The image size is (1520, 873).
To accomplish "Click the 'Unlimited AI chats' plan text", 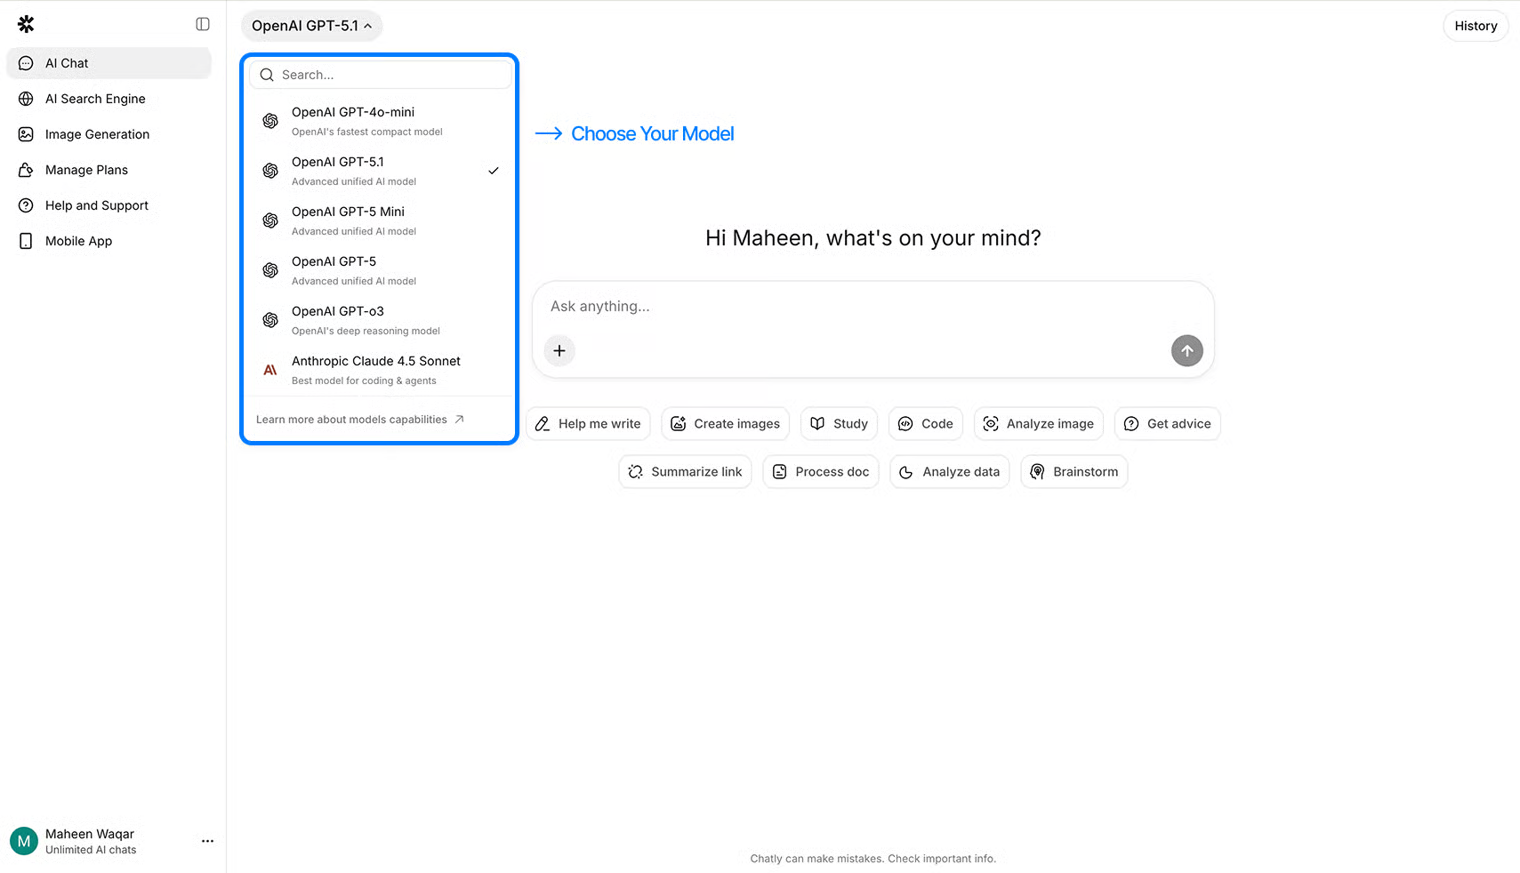I will (x=91, y=851).
